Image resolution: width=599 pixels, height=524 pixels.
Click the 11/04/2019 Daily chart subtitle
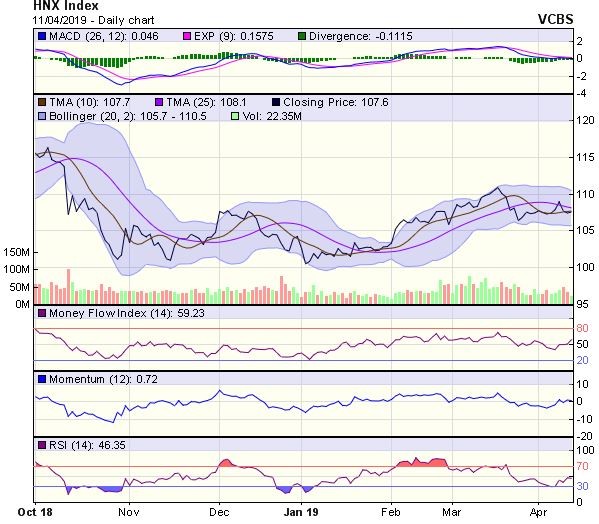tap(94, 20)
